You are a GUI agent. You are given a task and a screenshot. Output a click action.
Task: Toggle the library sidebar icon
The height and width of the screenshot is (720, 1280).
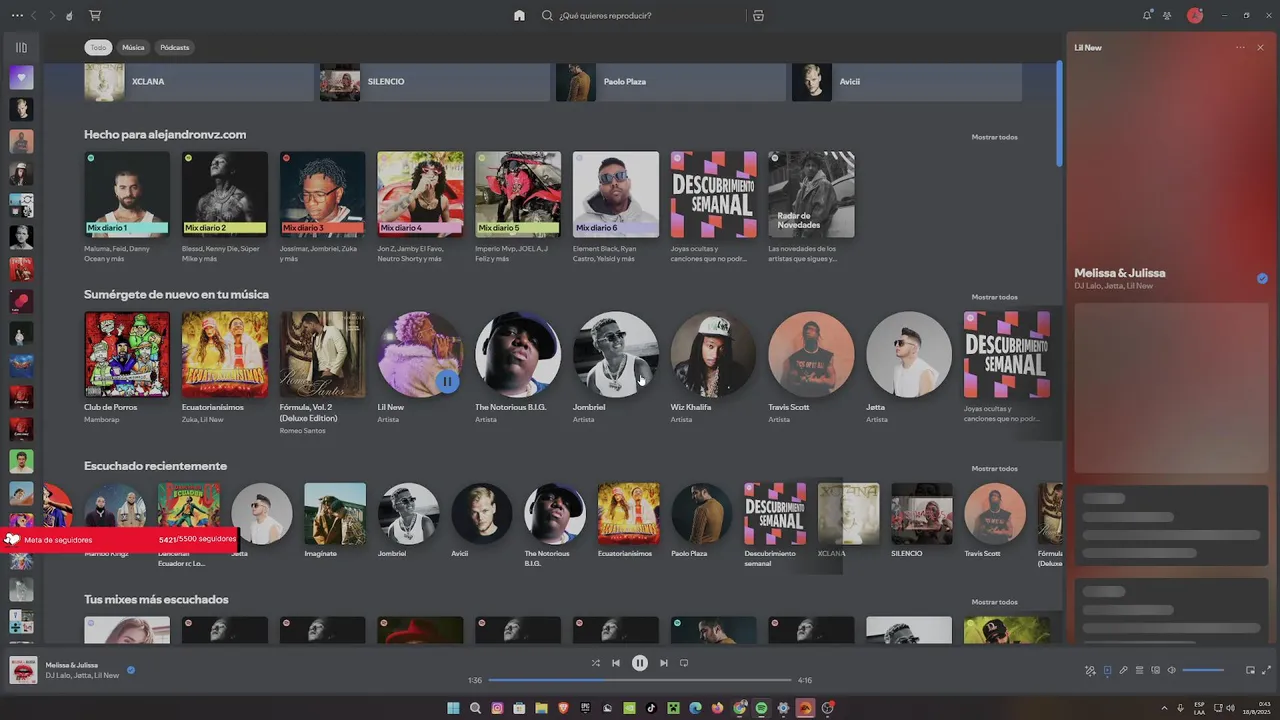[21, 47]
